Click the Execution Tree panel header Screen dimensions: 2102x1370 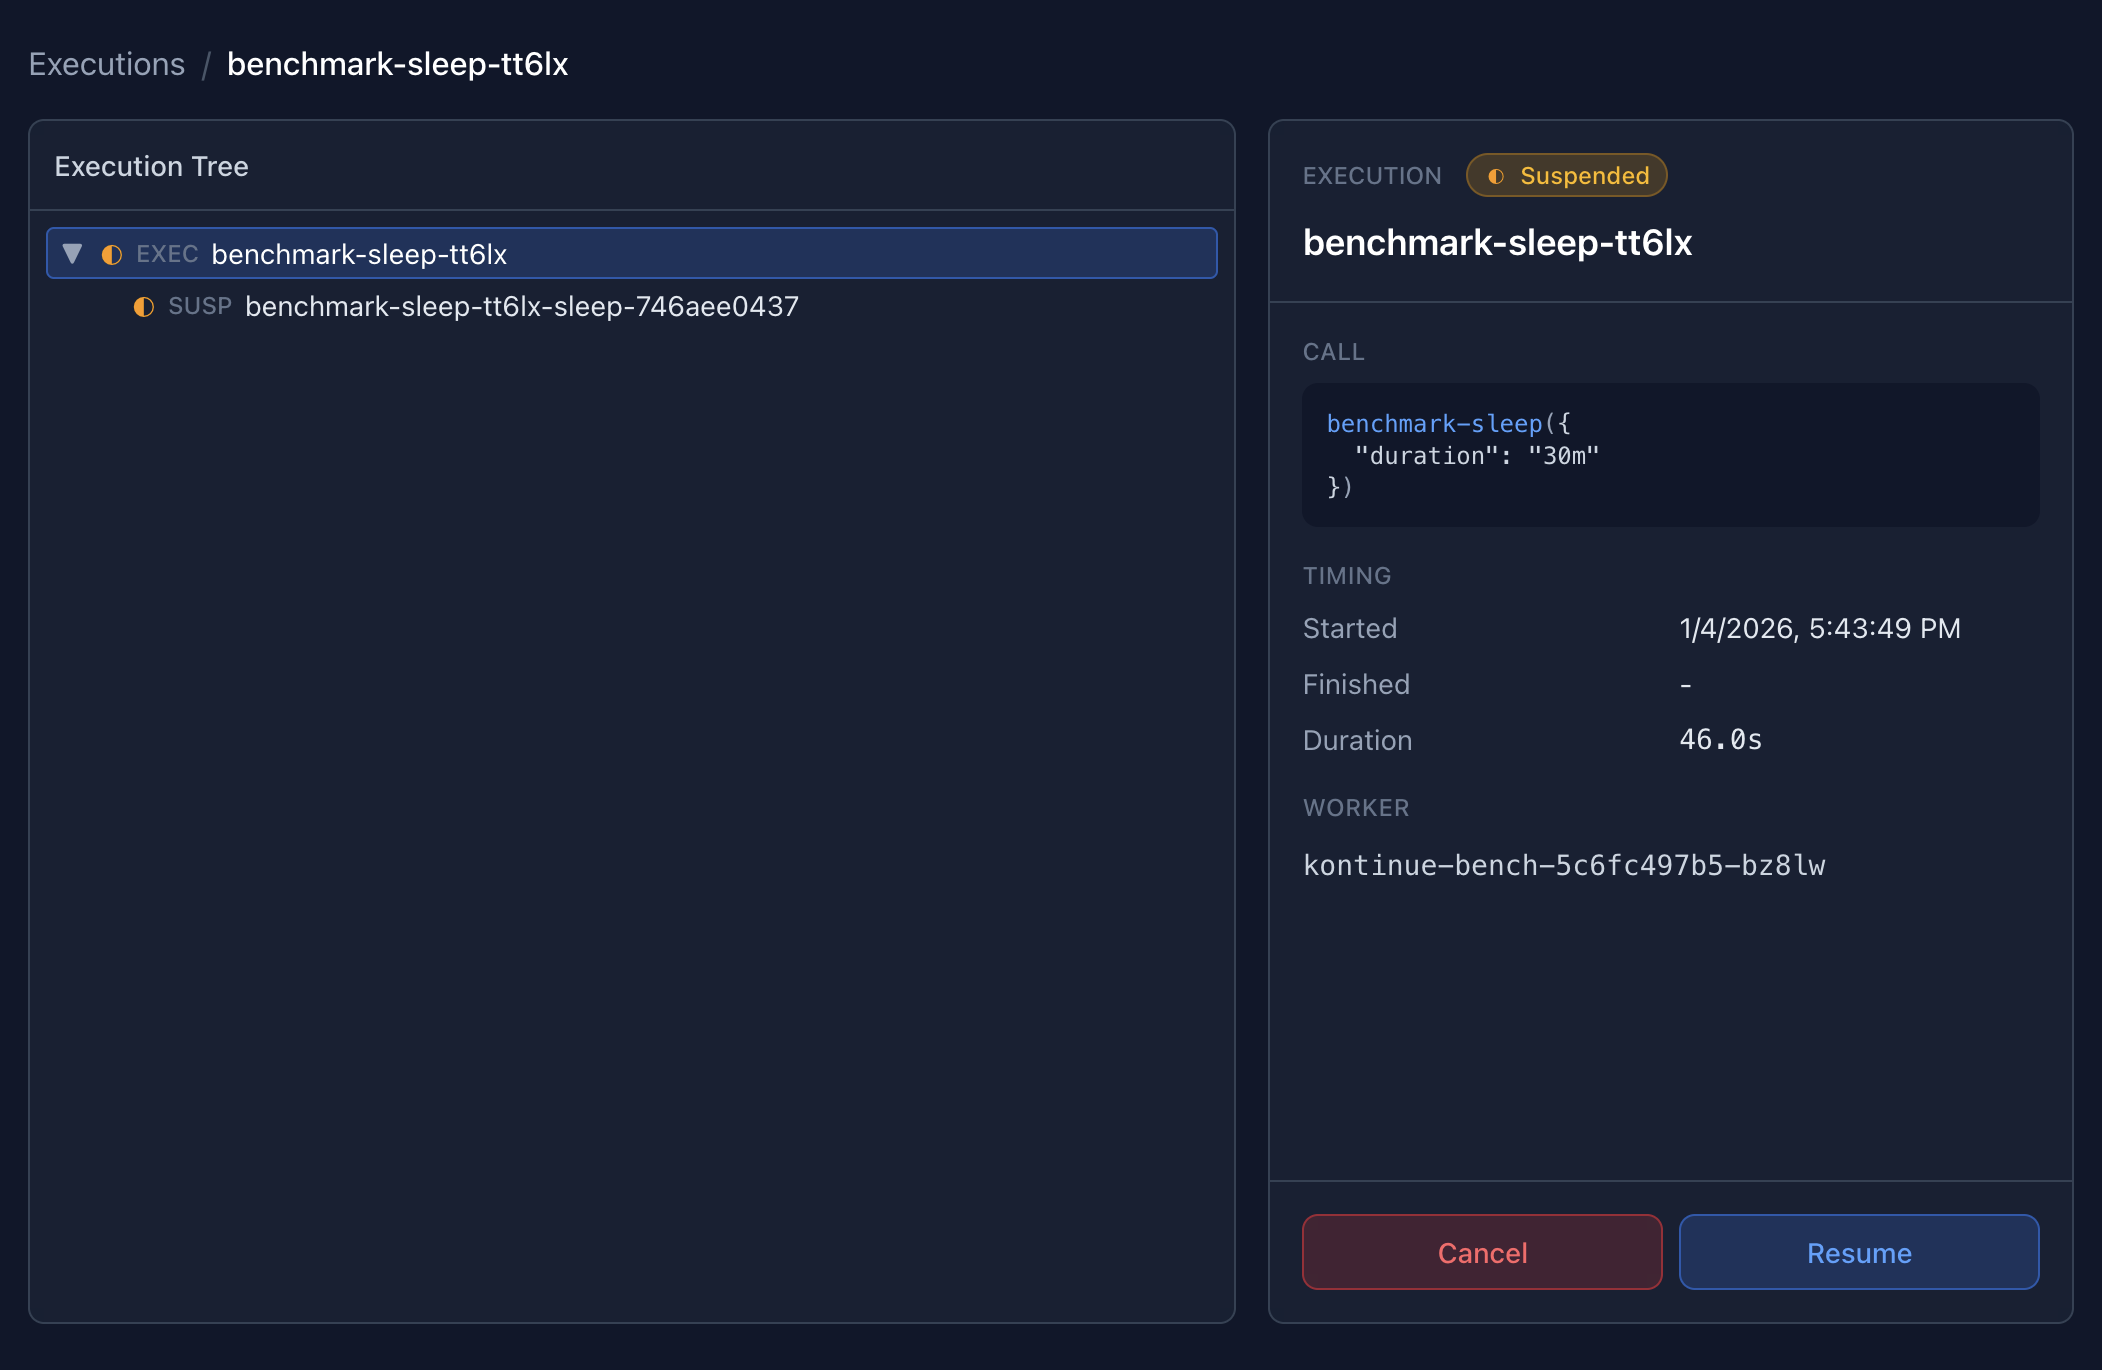tap(152, 166)
